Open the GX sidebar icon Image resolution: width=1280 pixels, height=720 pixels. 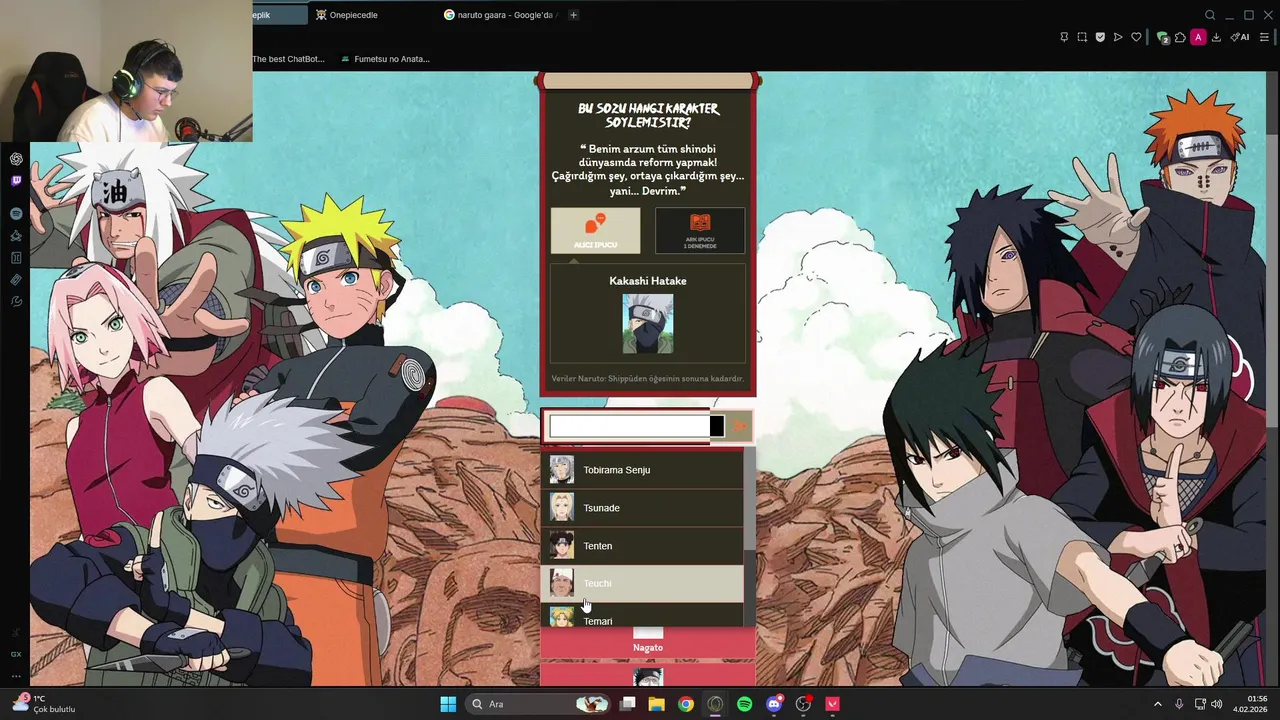[16, 654]
